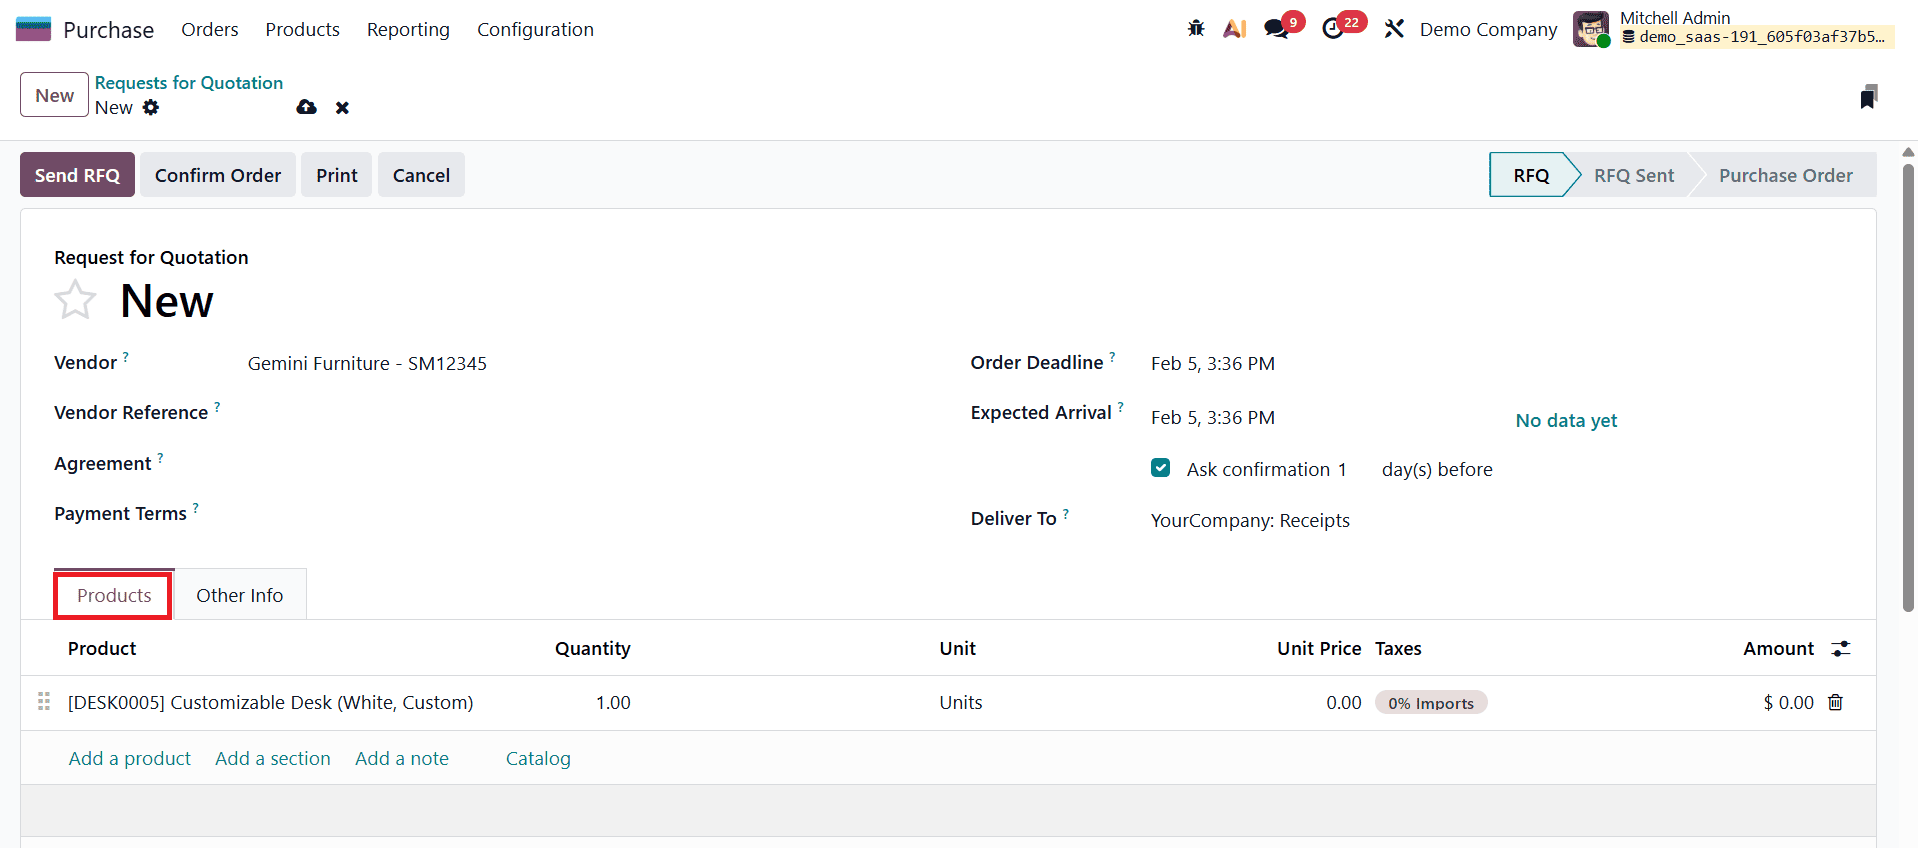Open optional columns via the sliders icon
The image size is (1918, 848).
point(1842,648)
